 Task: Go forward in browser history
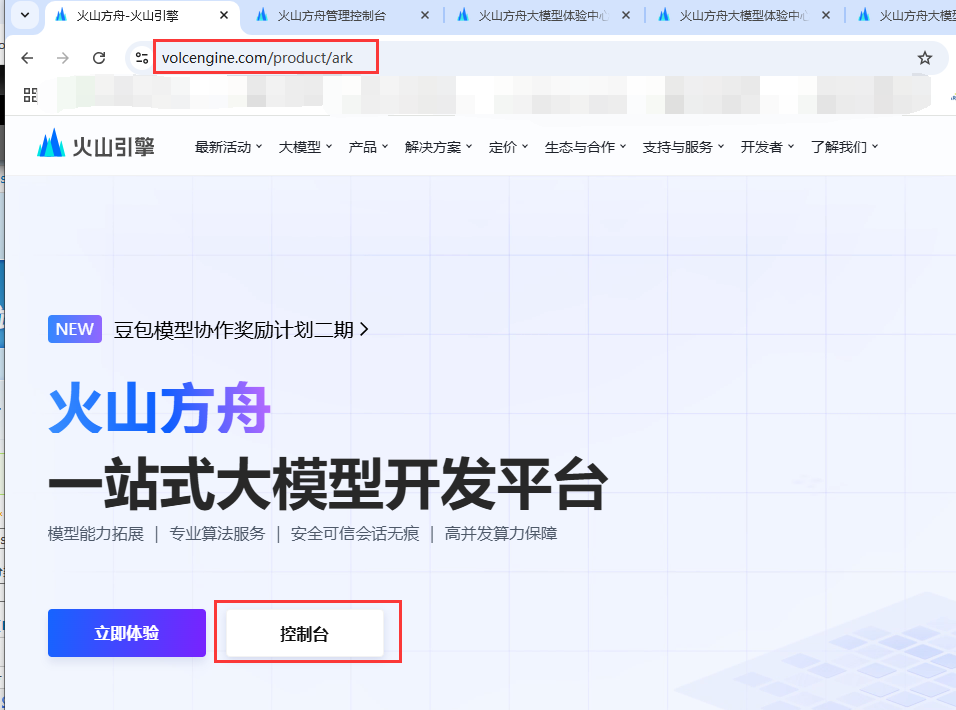tap(63, 58)
